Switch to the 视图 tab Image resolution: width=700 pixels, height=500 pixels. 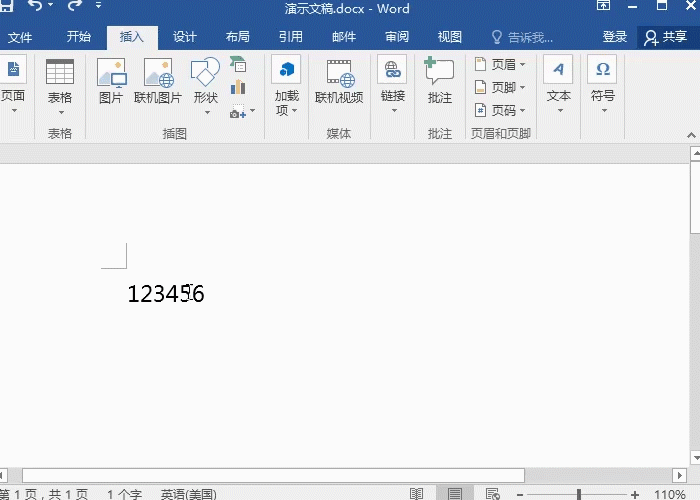(x=450, y=37)
